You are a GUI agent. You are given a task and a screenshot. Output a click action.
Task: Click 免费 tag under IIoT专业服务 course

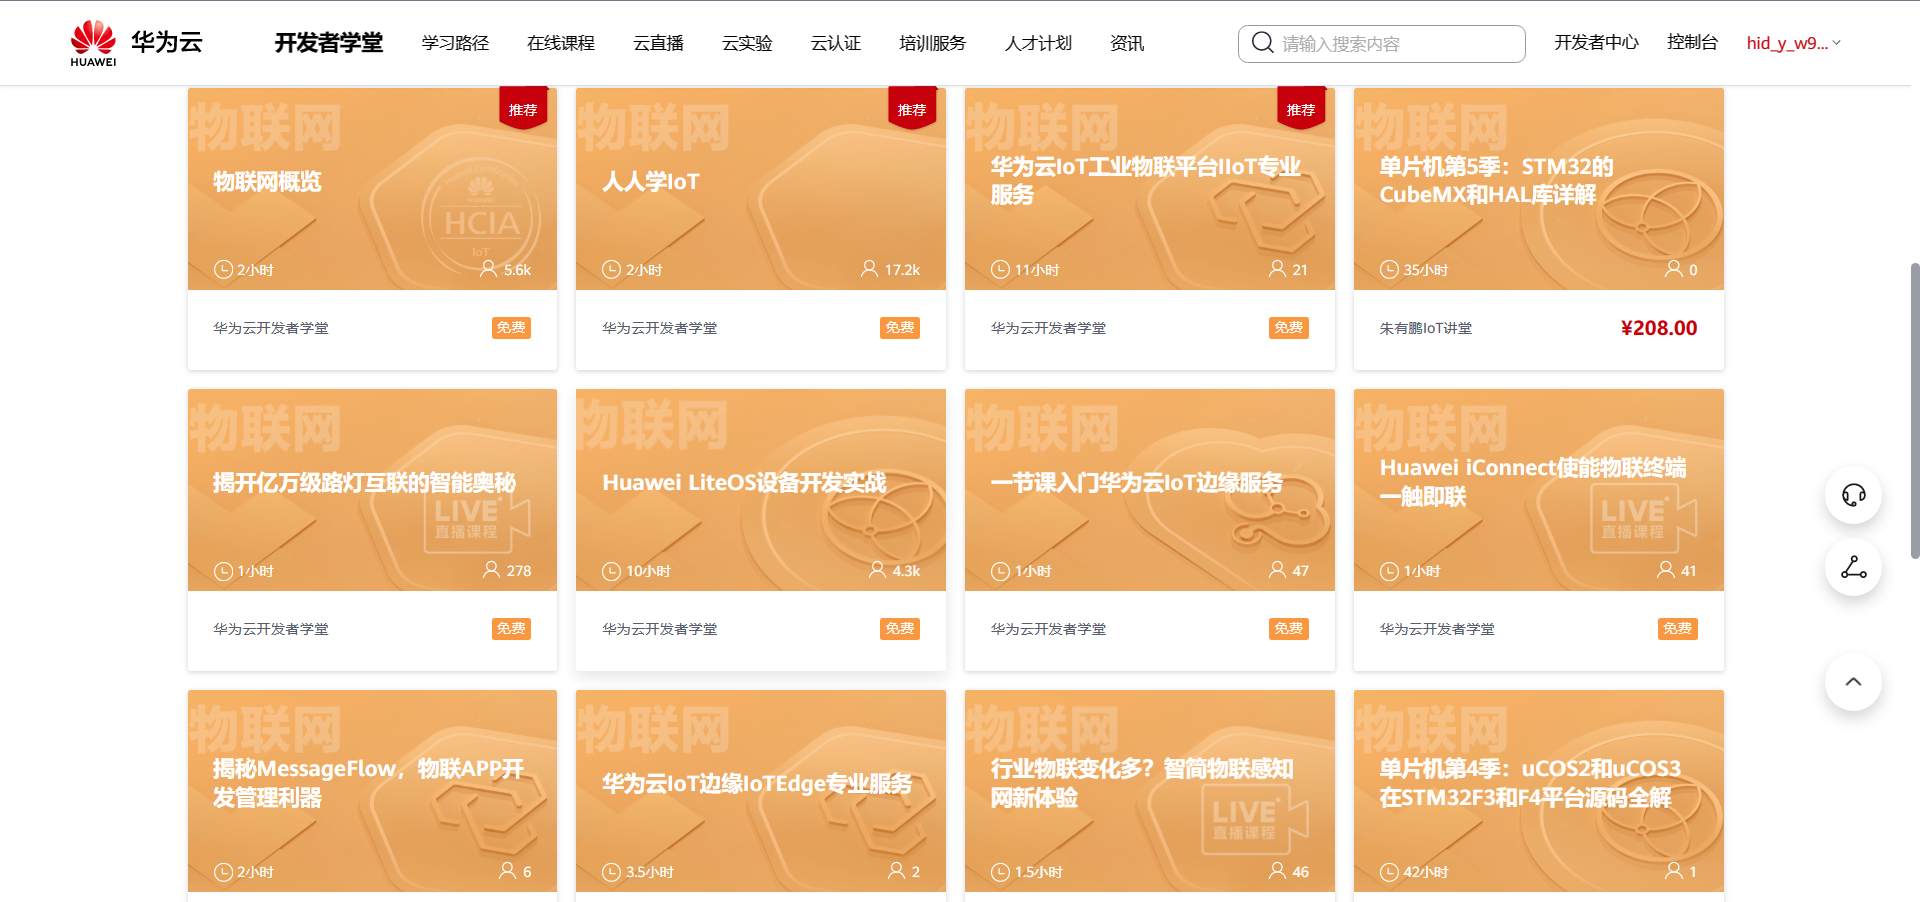tap(1289, 328)
